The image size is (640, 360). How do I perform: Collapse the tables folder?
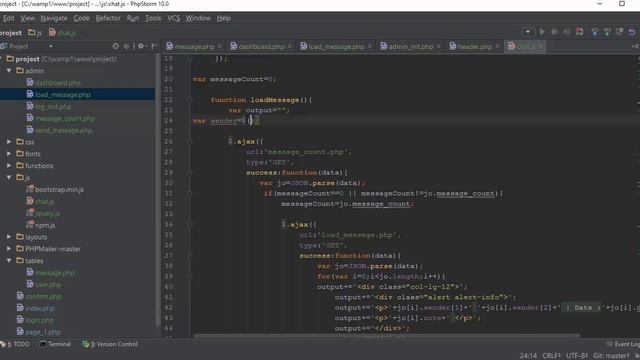[x=9, y=260]
